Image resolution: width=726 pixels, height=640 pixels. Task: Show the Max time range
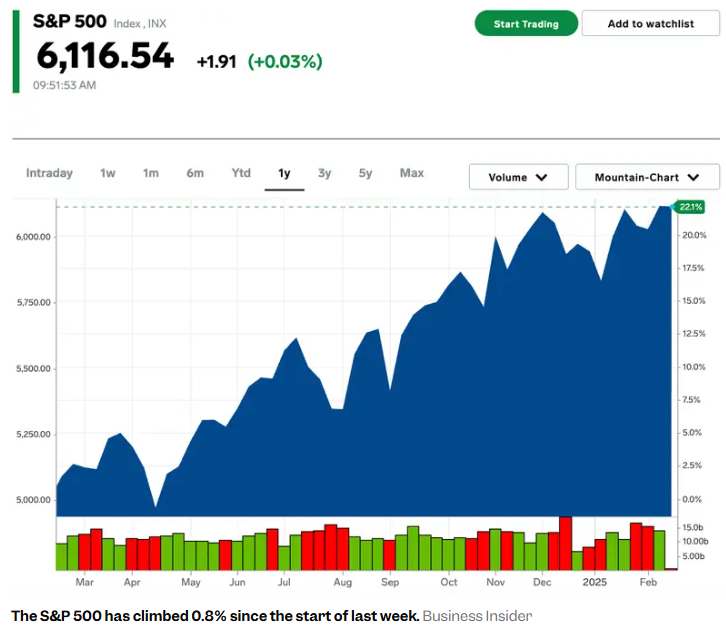[412, 173]
